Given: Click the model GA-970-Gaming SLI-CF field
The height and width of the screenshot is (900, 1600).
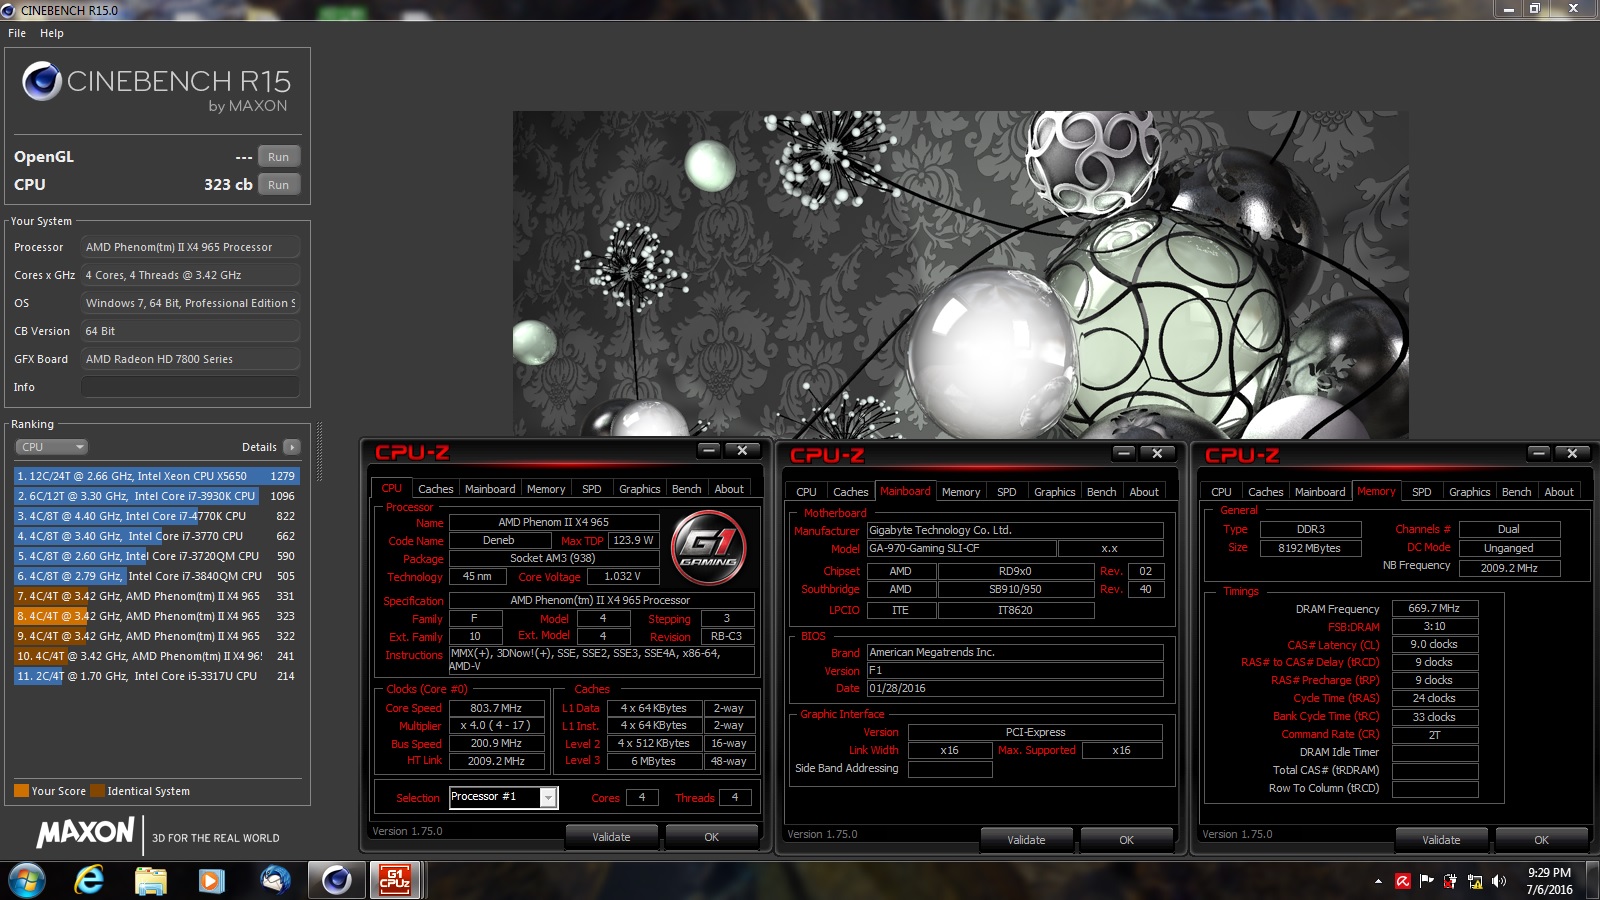Looking at the screenshot, I should [x=961, y=548].
